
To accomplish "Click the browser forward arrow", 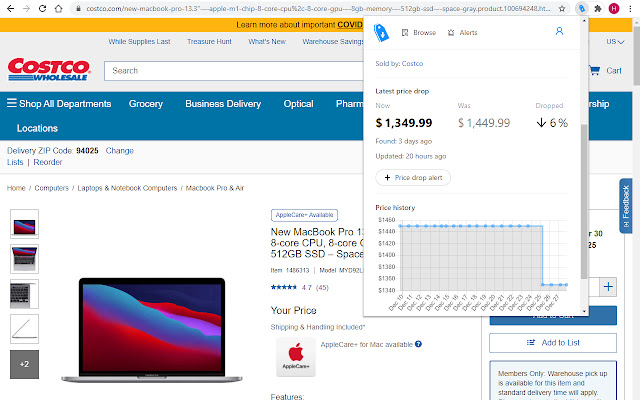I will 27,8.
